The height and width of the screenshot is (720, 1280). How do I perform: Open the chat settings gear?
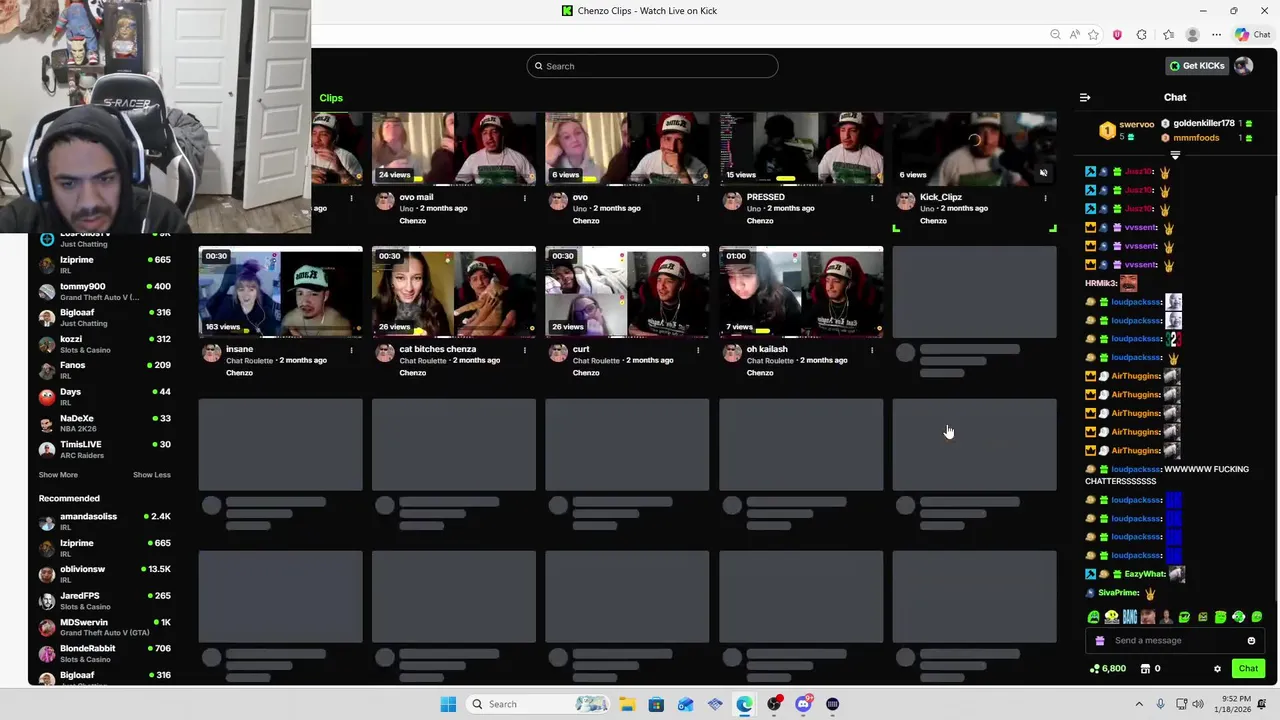pos(1217,669)
